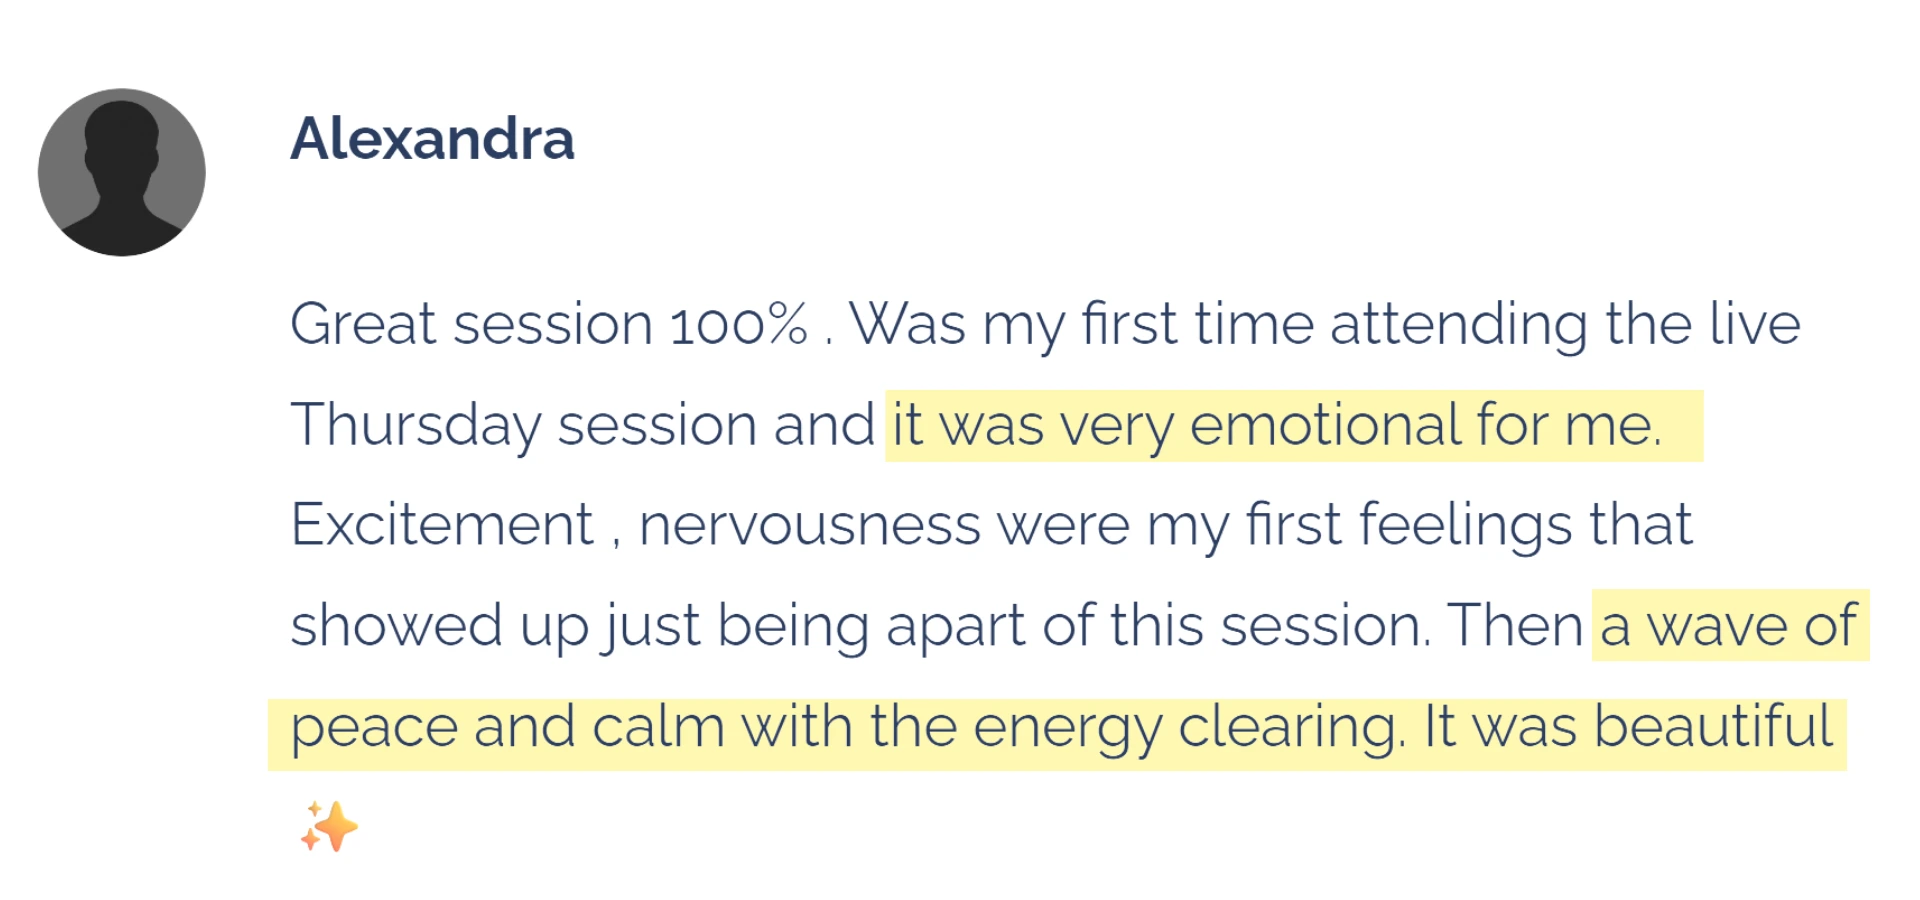
Task: Click the words "attending the live"
Action: tap(1564, 325)
